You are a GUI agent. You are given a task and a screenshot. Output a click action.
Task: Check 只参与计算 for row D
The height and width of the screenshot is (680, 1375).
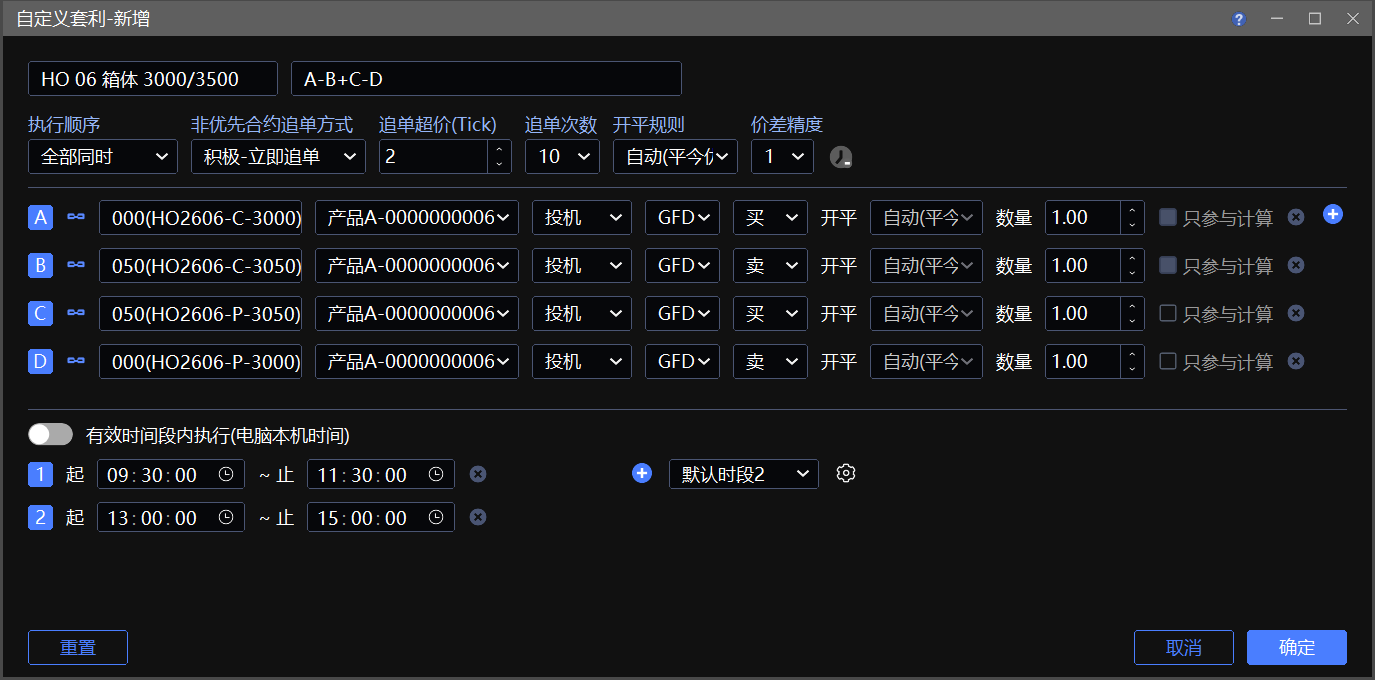pyautogui.click(x=1167, y=361)
